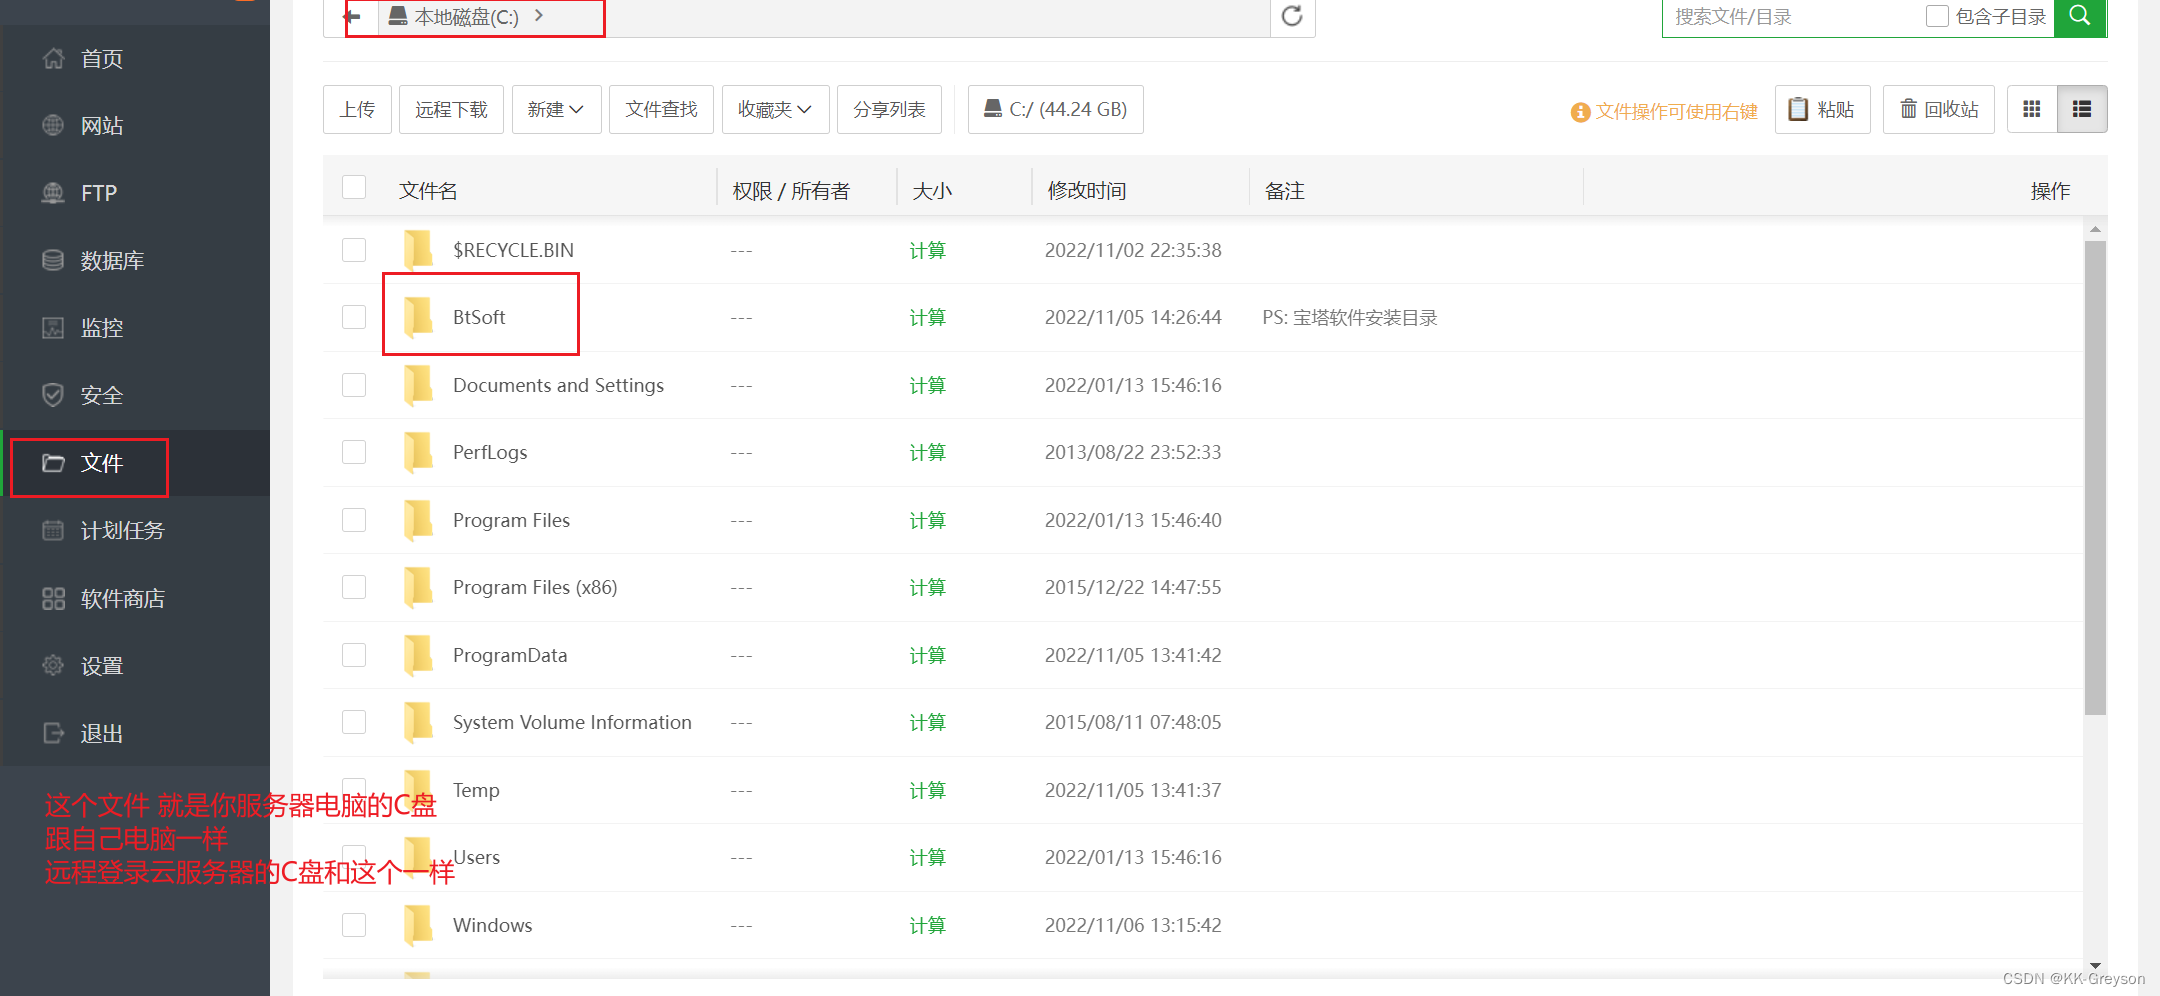Click the C:/ (44.24 GB) disk button
The image size is (2160, 996).
click(x=1056, y=109)
